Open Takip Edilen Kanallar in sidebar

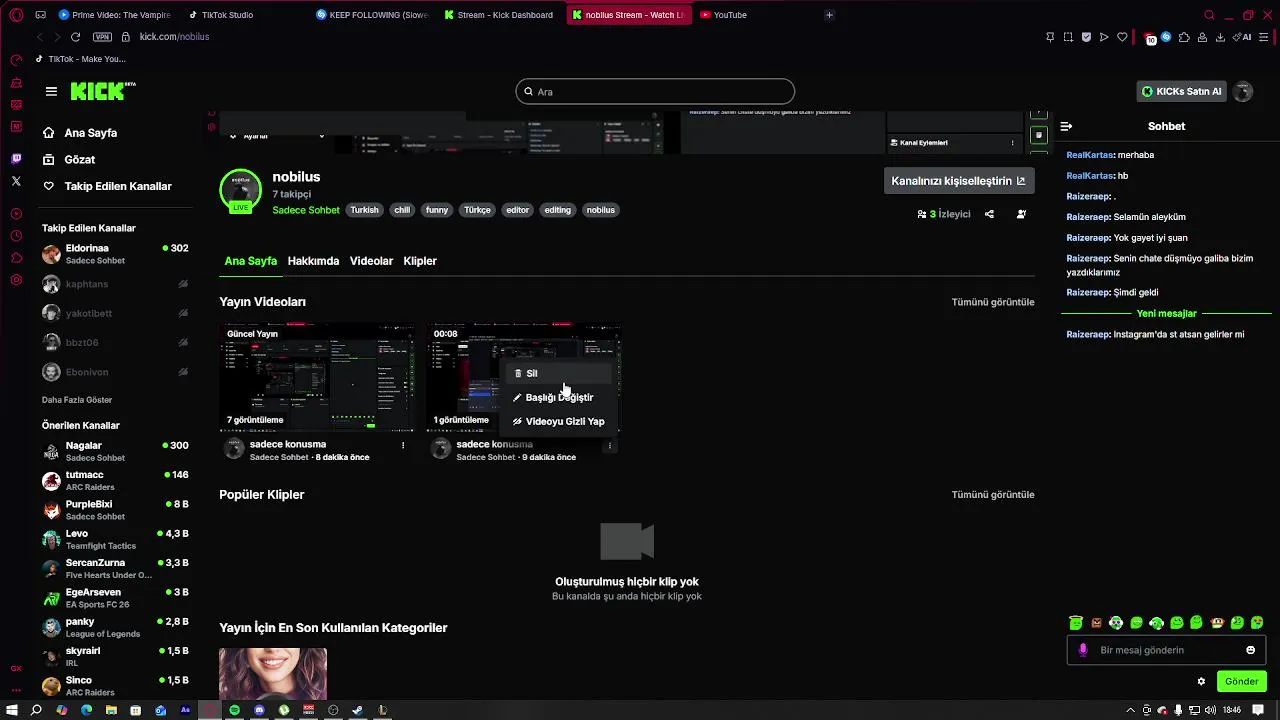[107, 186]
